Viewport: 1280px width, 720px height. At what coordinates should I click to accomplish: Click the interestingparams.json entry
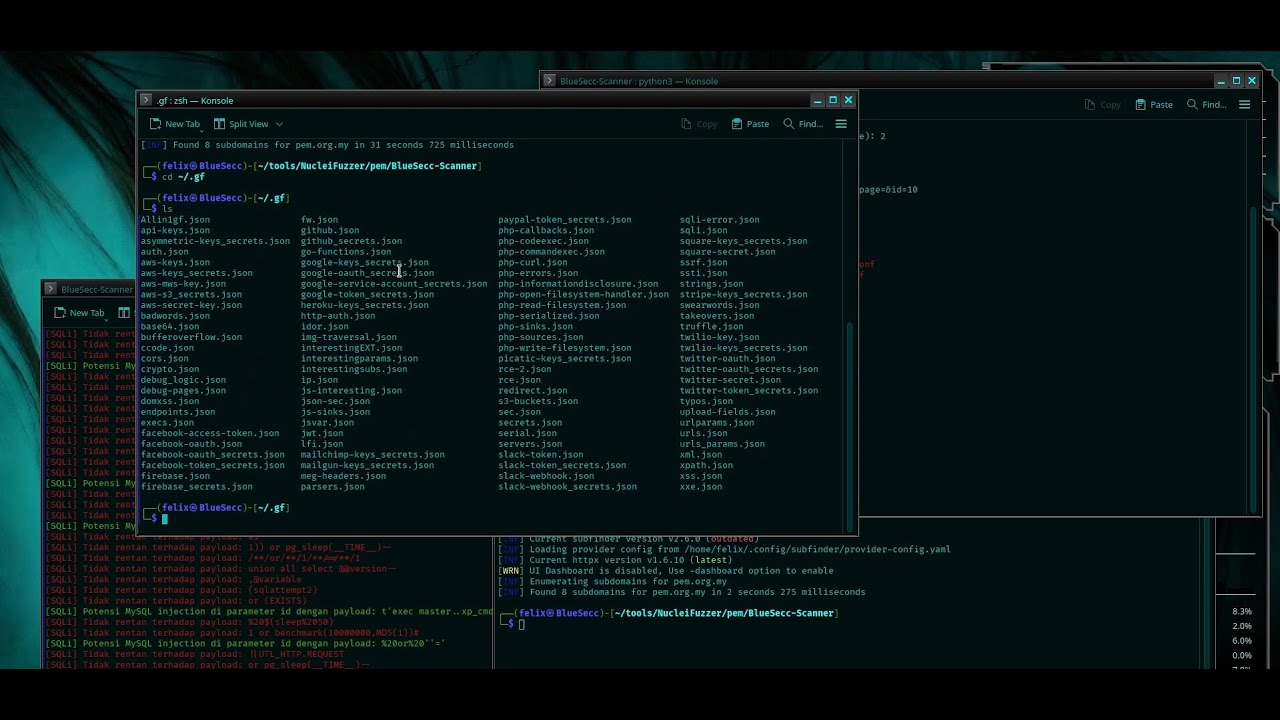tap(359, 359)
